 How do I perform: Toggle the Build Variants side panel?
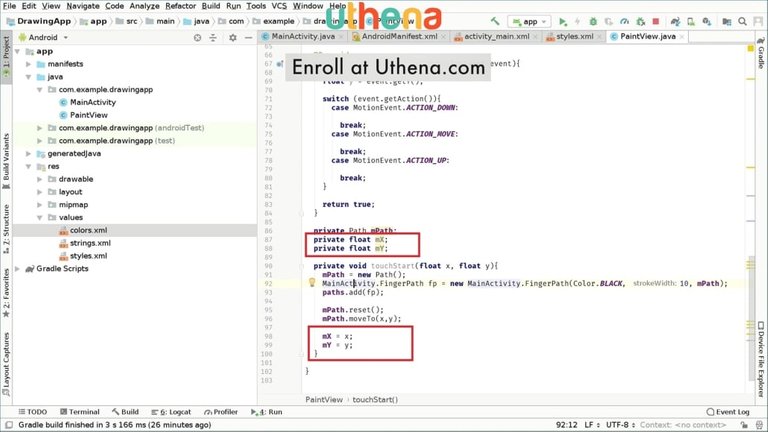coord(6,162)
